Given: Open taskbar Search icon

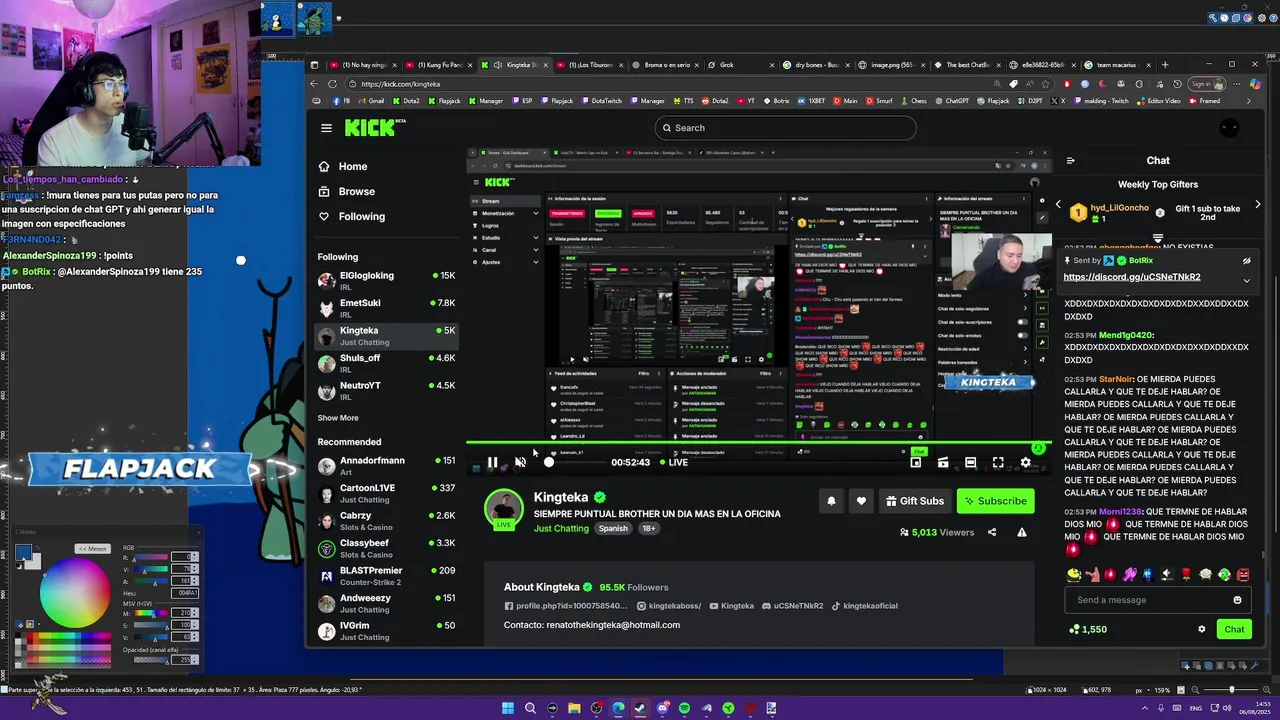Looking at the screenshot, I should [530, 708].
